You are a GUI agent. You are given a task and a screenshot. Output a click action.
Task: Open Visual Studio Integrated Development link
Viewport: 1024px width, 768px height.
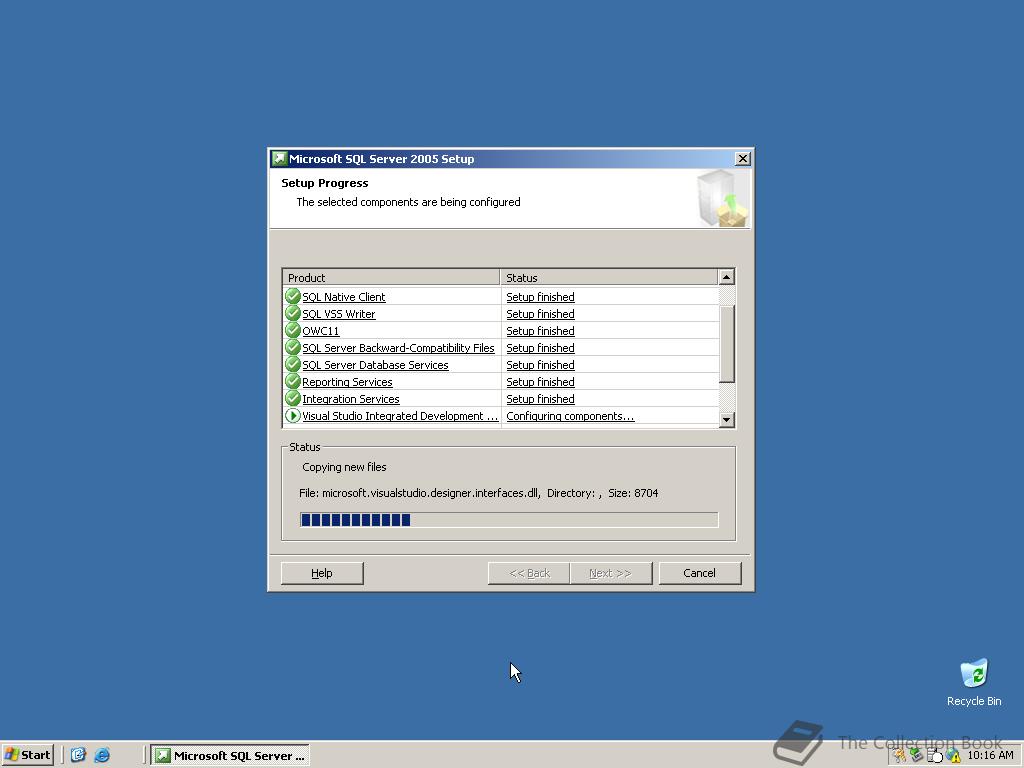400,415
